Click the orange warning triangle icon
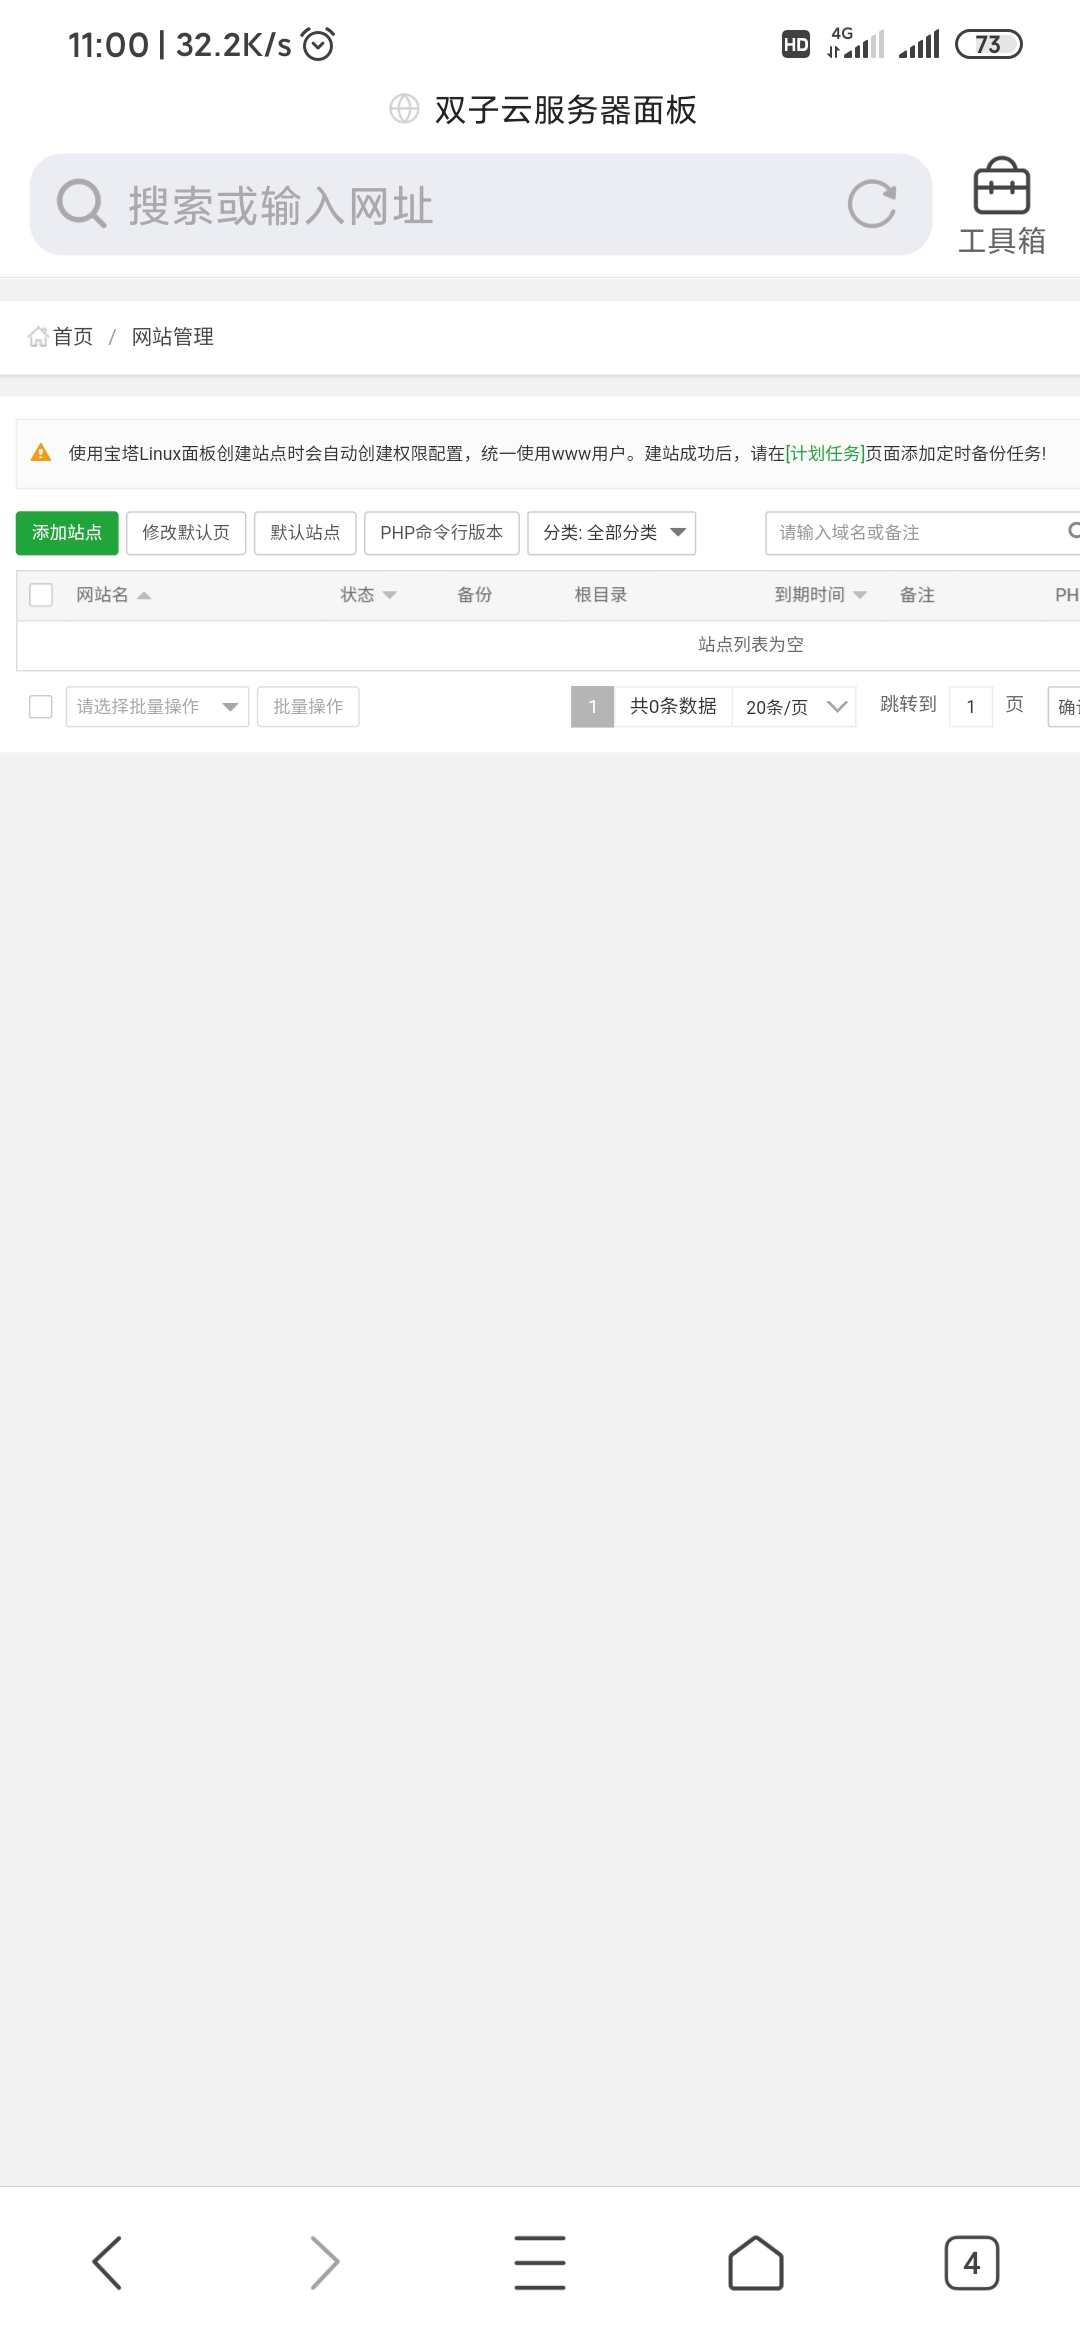The width and height of the screenshot is (1080, 2340). [41, 453]
